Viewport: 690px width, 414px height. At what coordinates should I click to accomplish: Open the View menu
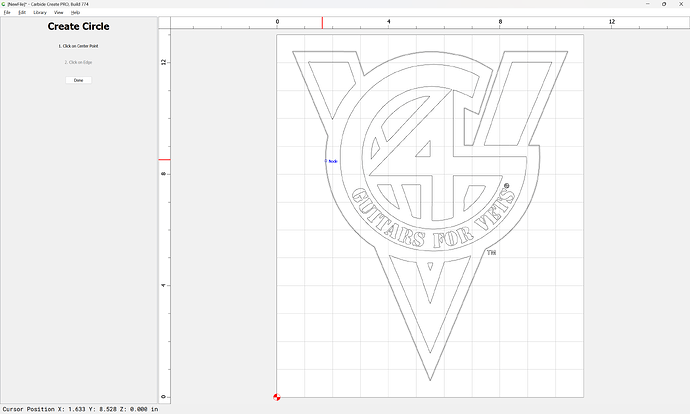coord(59,12)
